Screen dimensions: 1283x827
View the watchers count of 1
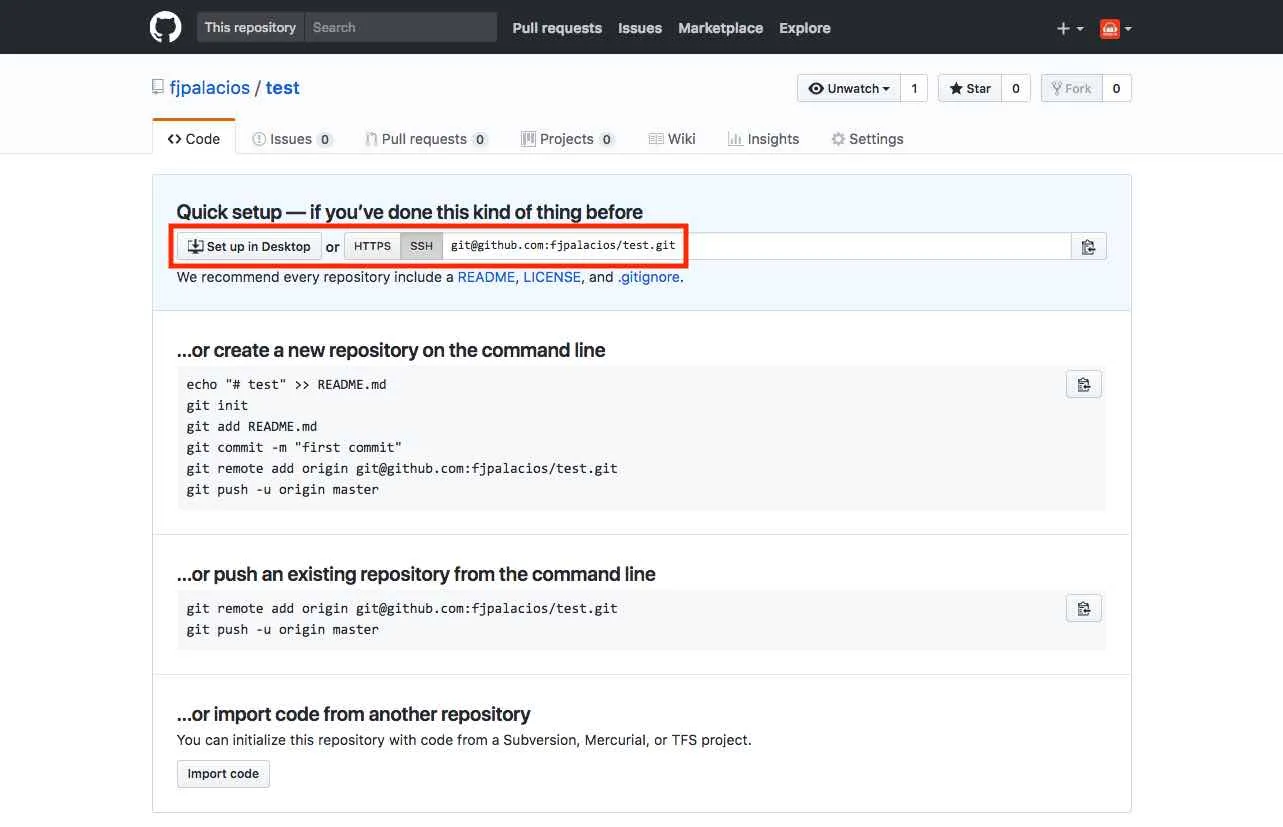tap(914, 88)
